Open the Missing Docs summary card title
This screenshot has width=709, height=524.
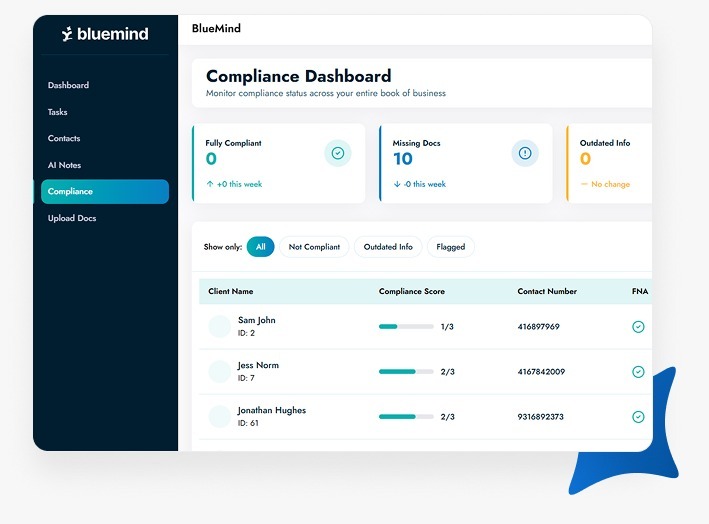click(x=416, y=143)
